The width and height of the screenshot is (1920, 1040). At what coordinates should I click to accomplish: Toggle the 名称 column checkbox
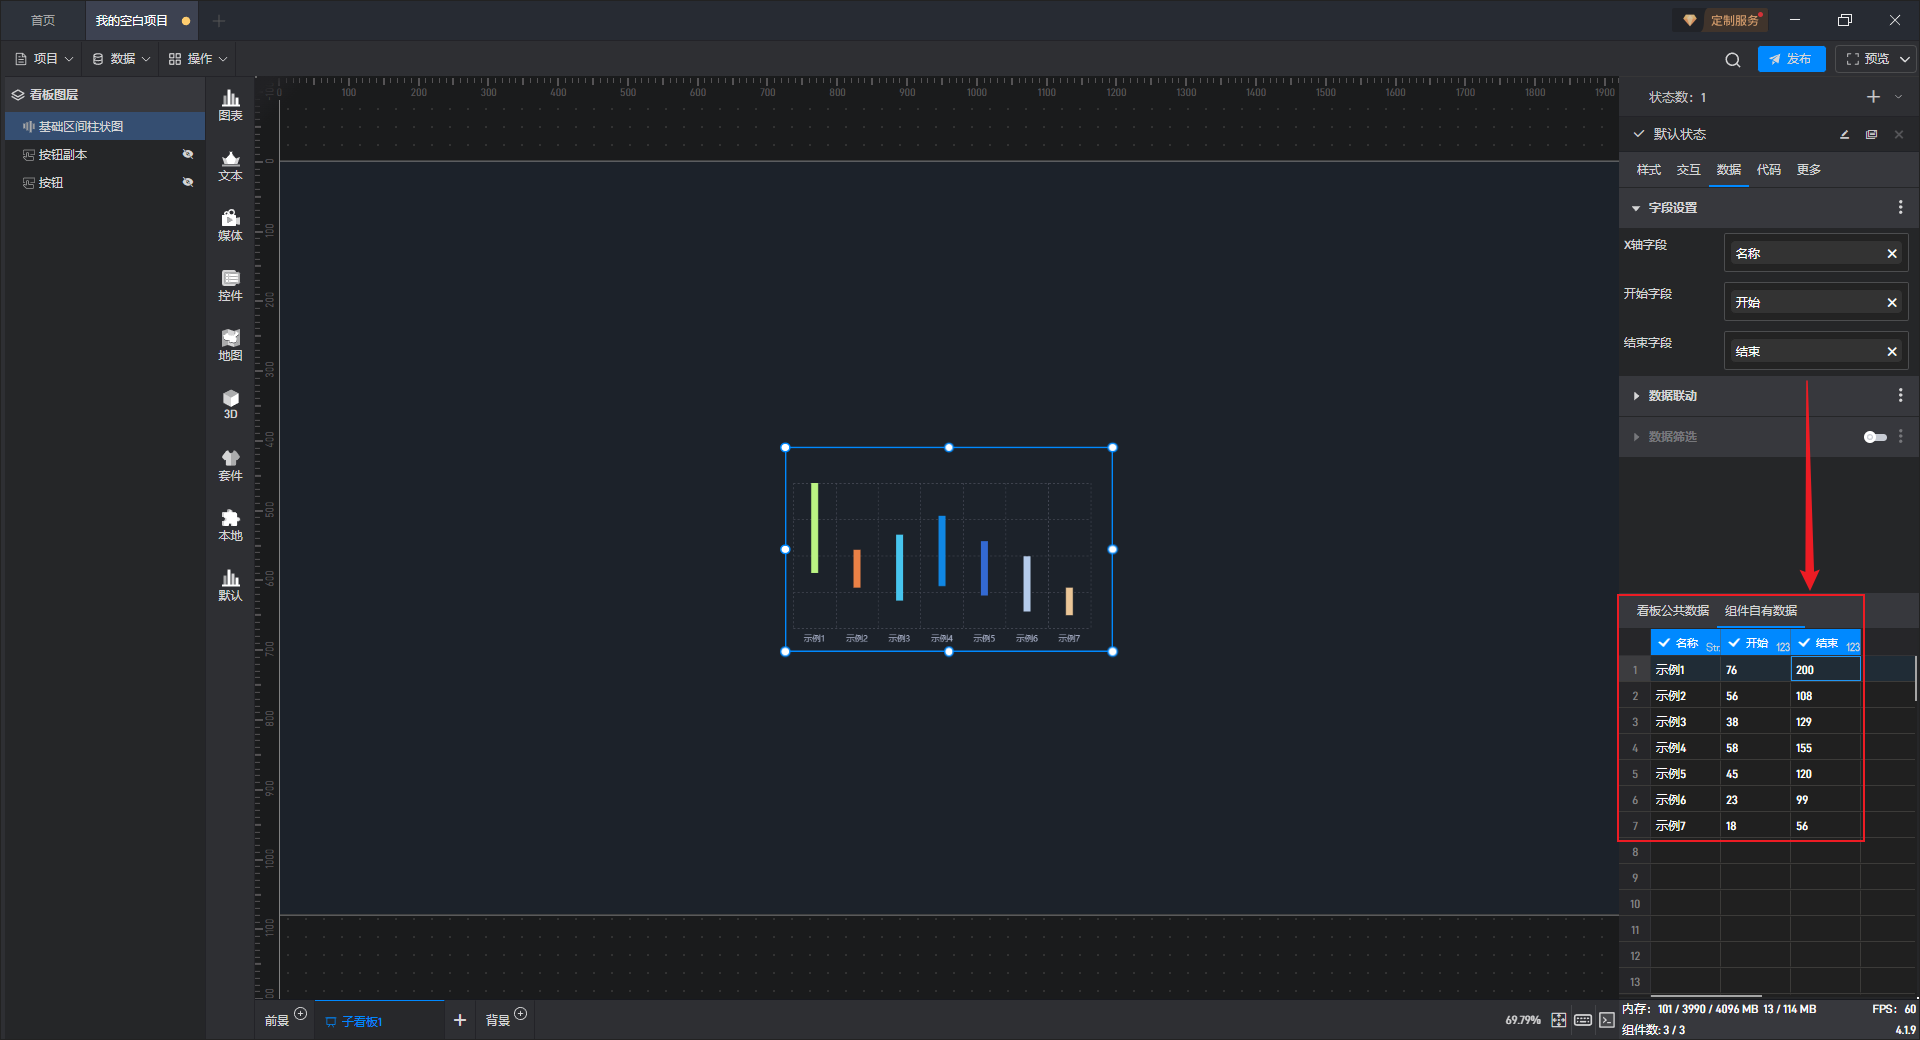pos(1664,643)
